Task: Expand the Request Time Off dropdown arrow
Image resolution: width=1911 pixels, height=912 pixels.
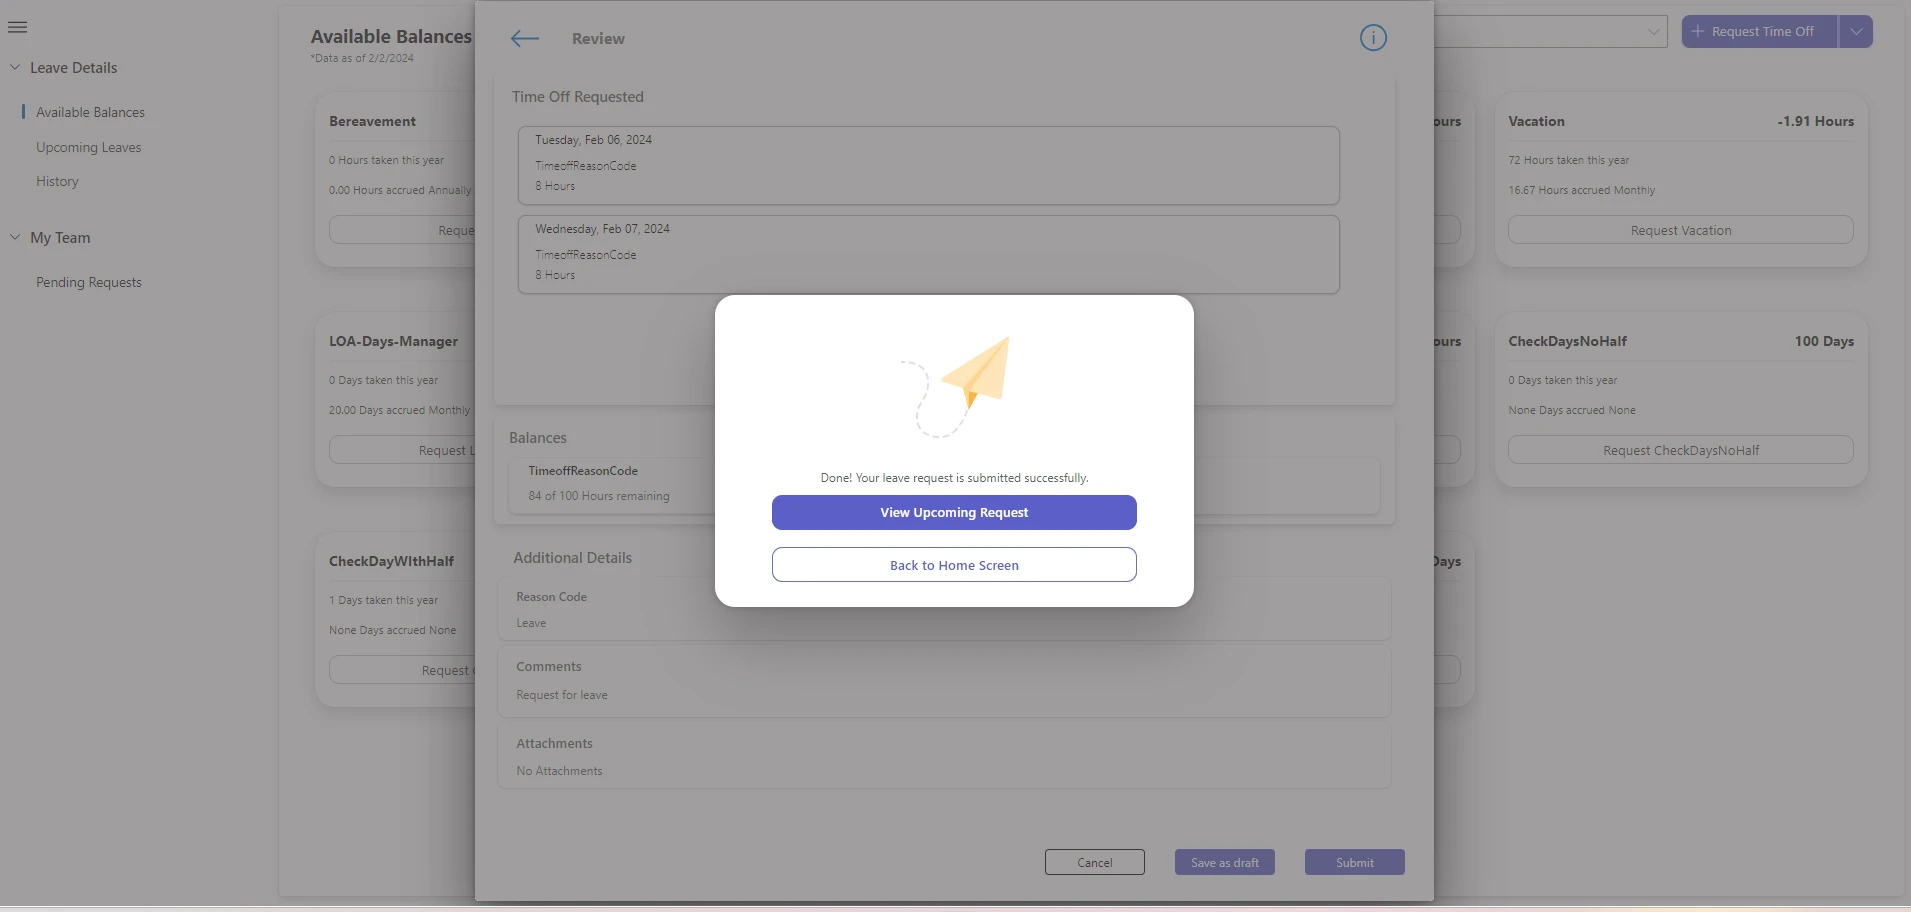Action: pyautogui.click(x=1857, y=31)
